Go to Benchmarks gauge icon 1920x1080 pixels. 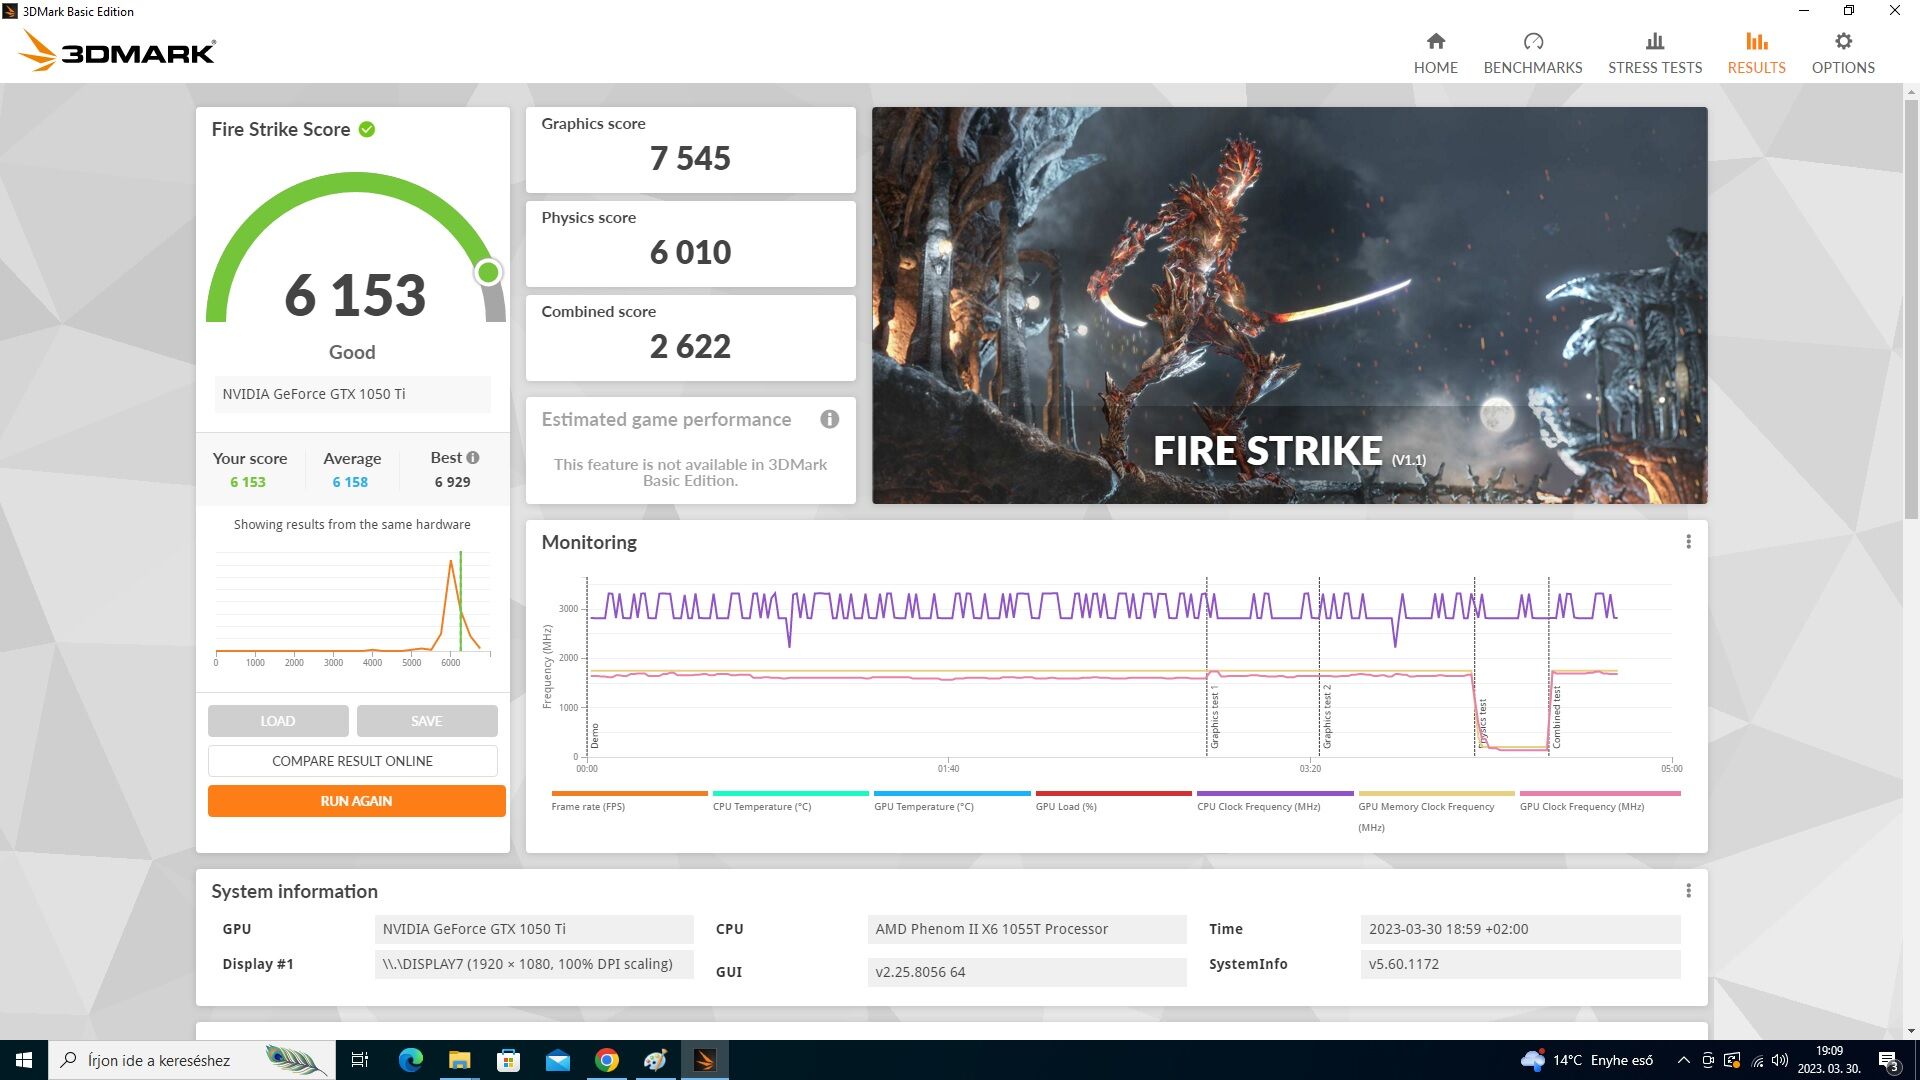pyautogui.click(x=1532, y=41)
